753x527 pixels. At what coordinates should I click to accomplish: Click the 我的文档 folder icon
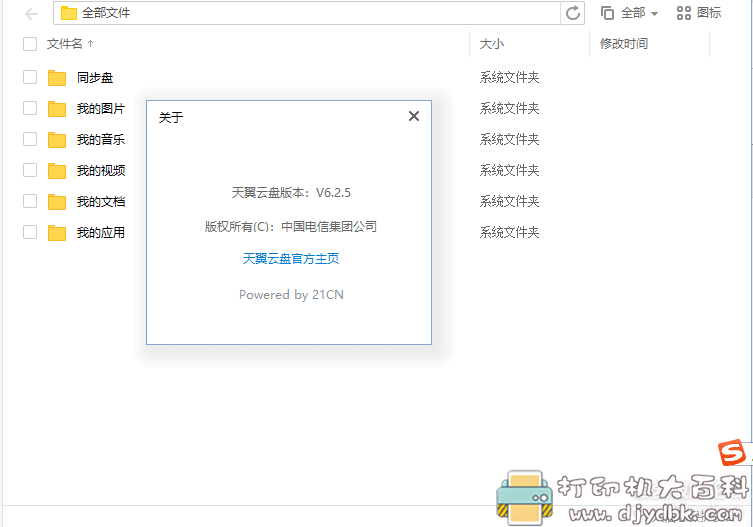coord(57,202)
